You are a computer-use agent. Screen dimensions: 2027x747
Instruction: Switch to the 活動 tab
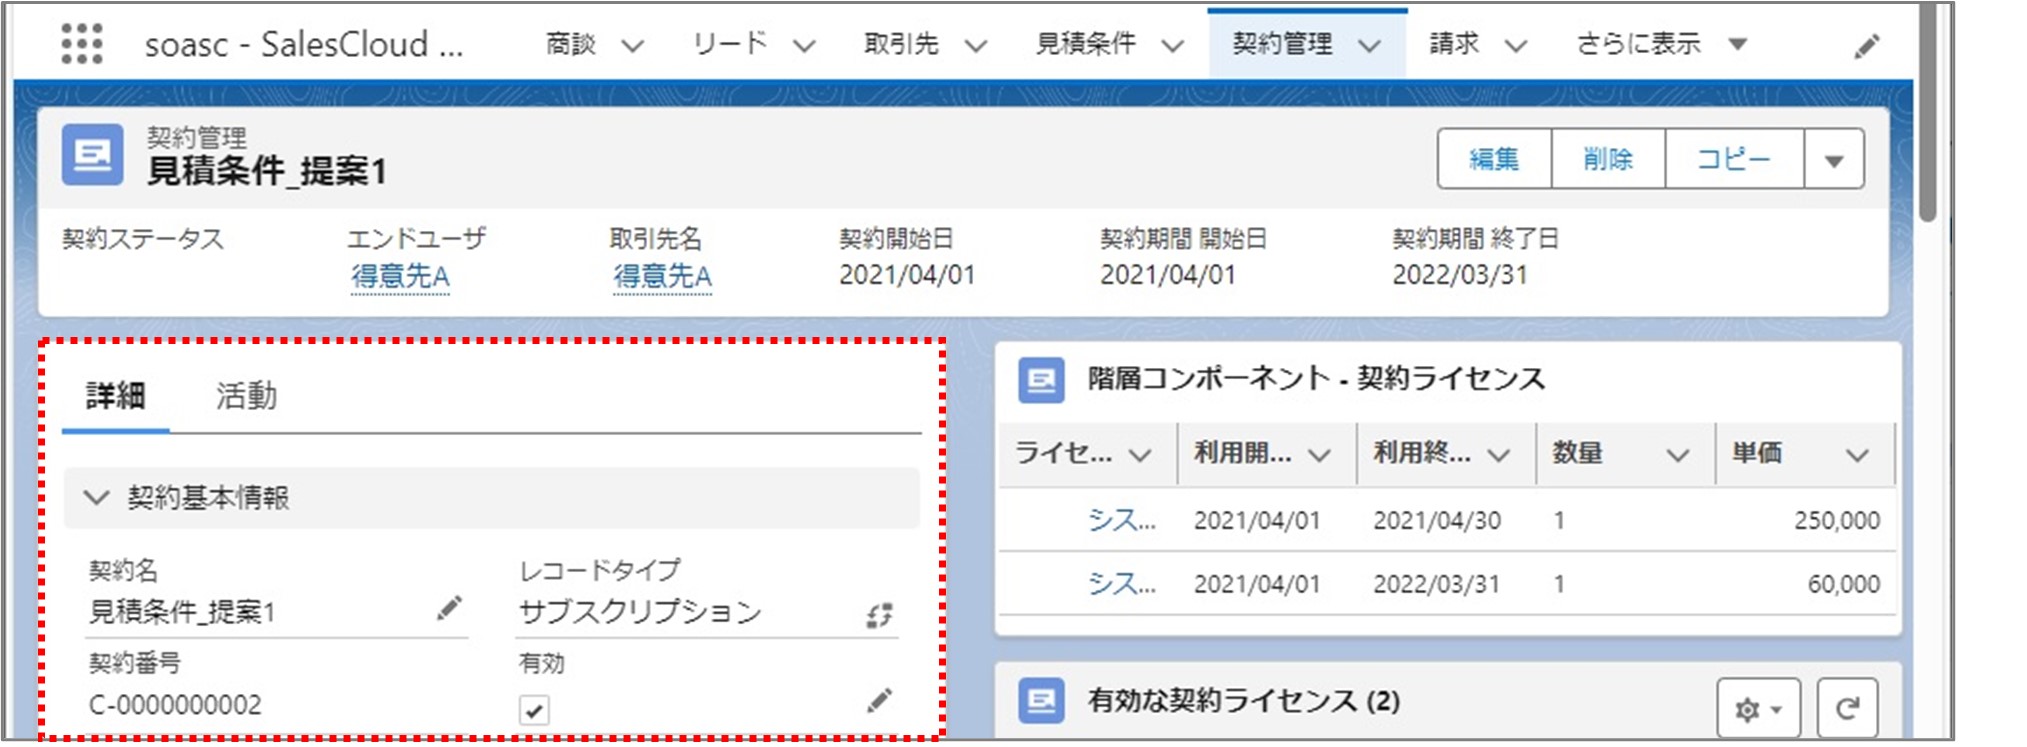coord(246,397)
